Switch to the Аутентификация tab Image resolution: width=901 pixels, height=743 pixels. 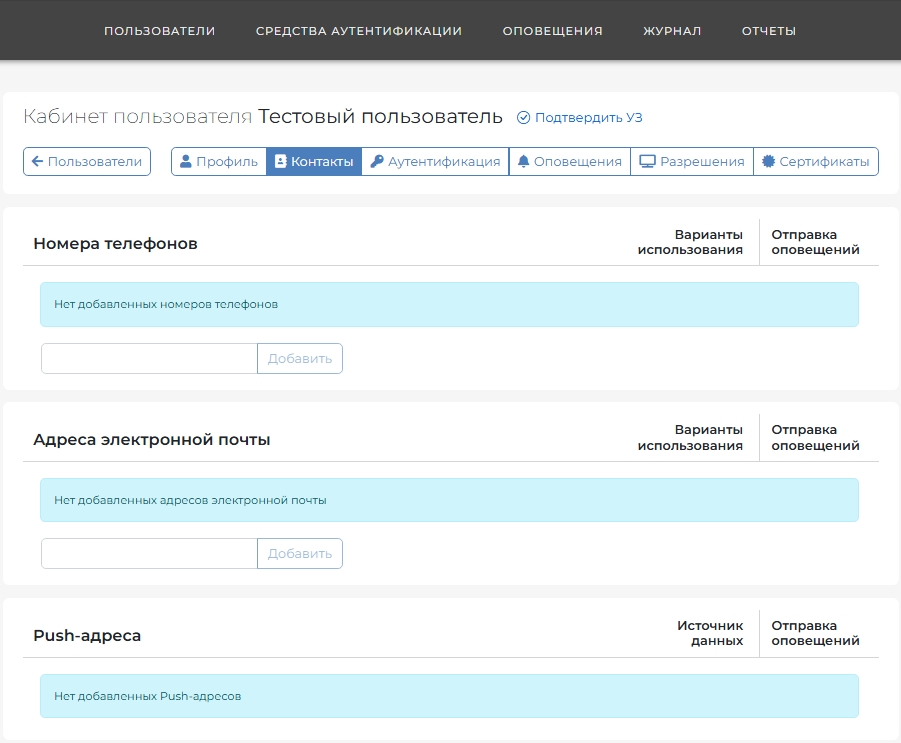(x=436, y=161)
